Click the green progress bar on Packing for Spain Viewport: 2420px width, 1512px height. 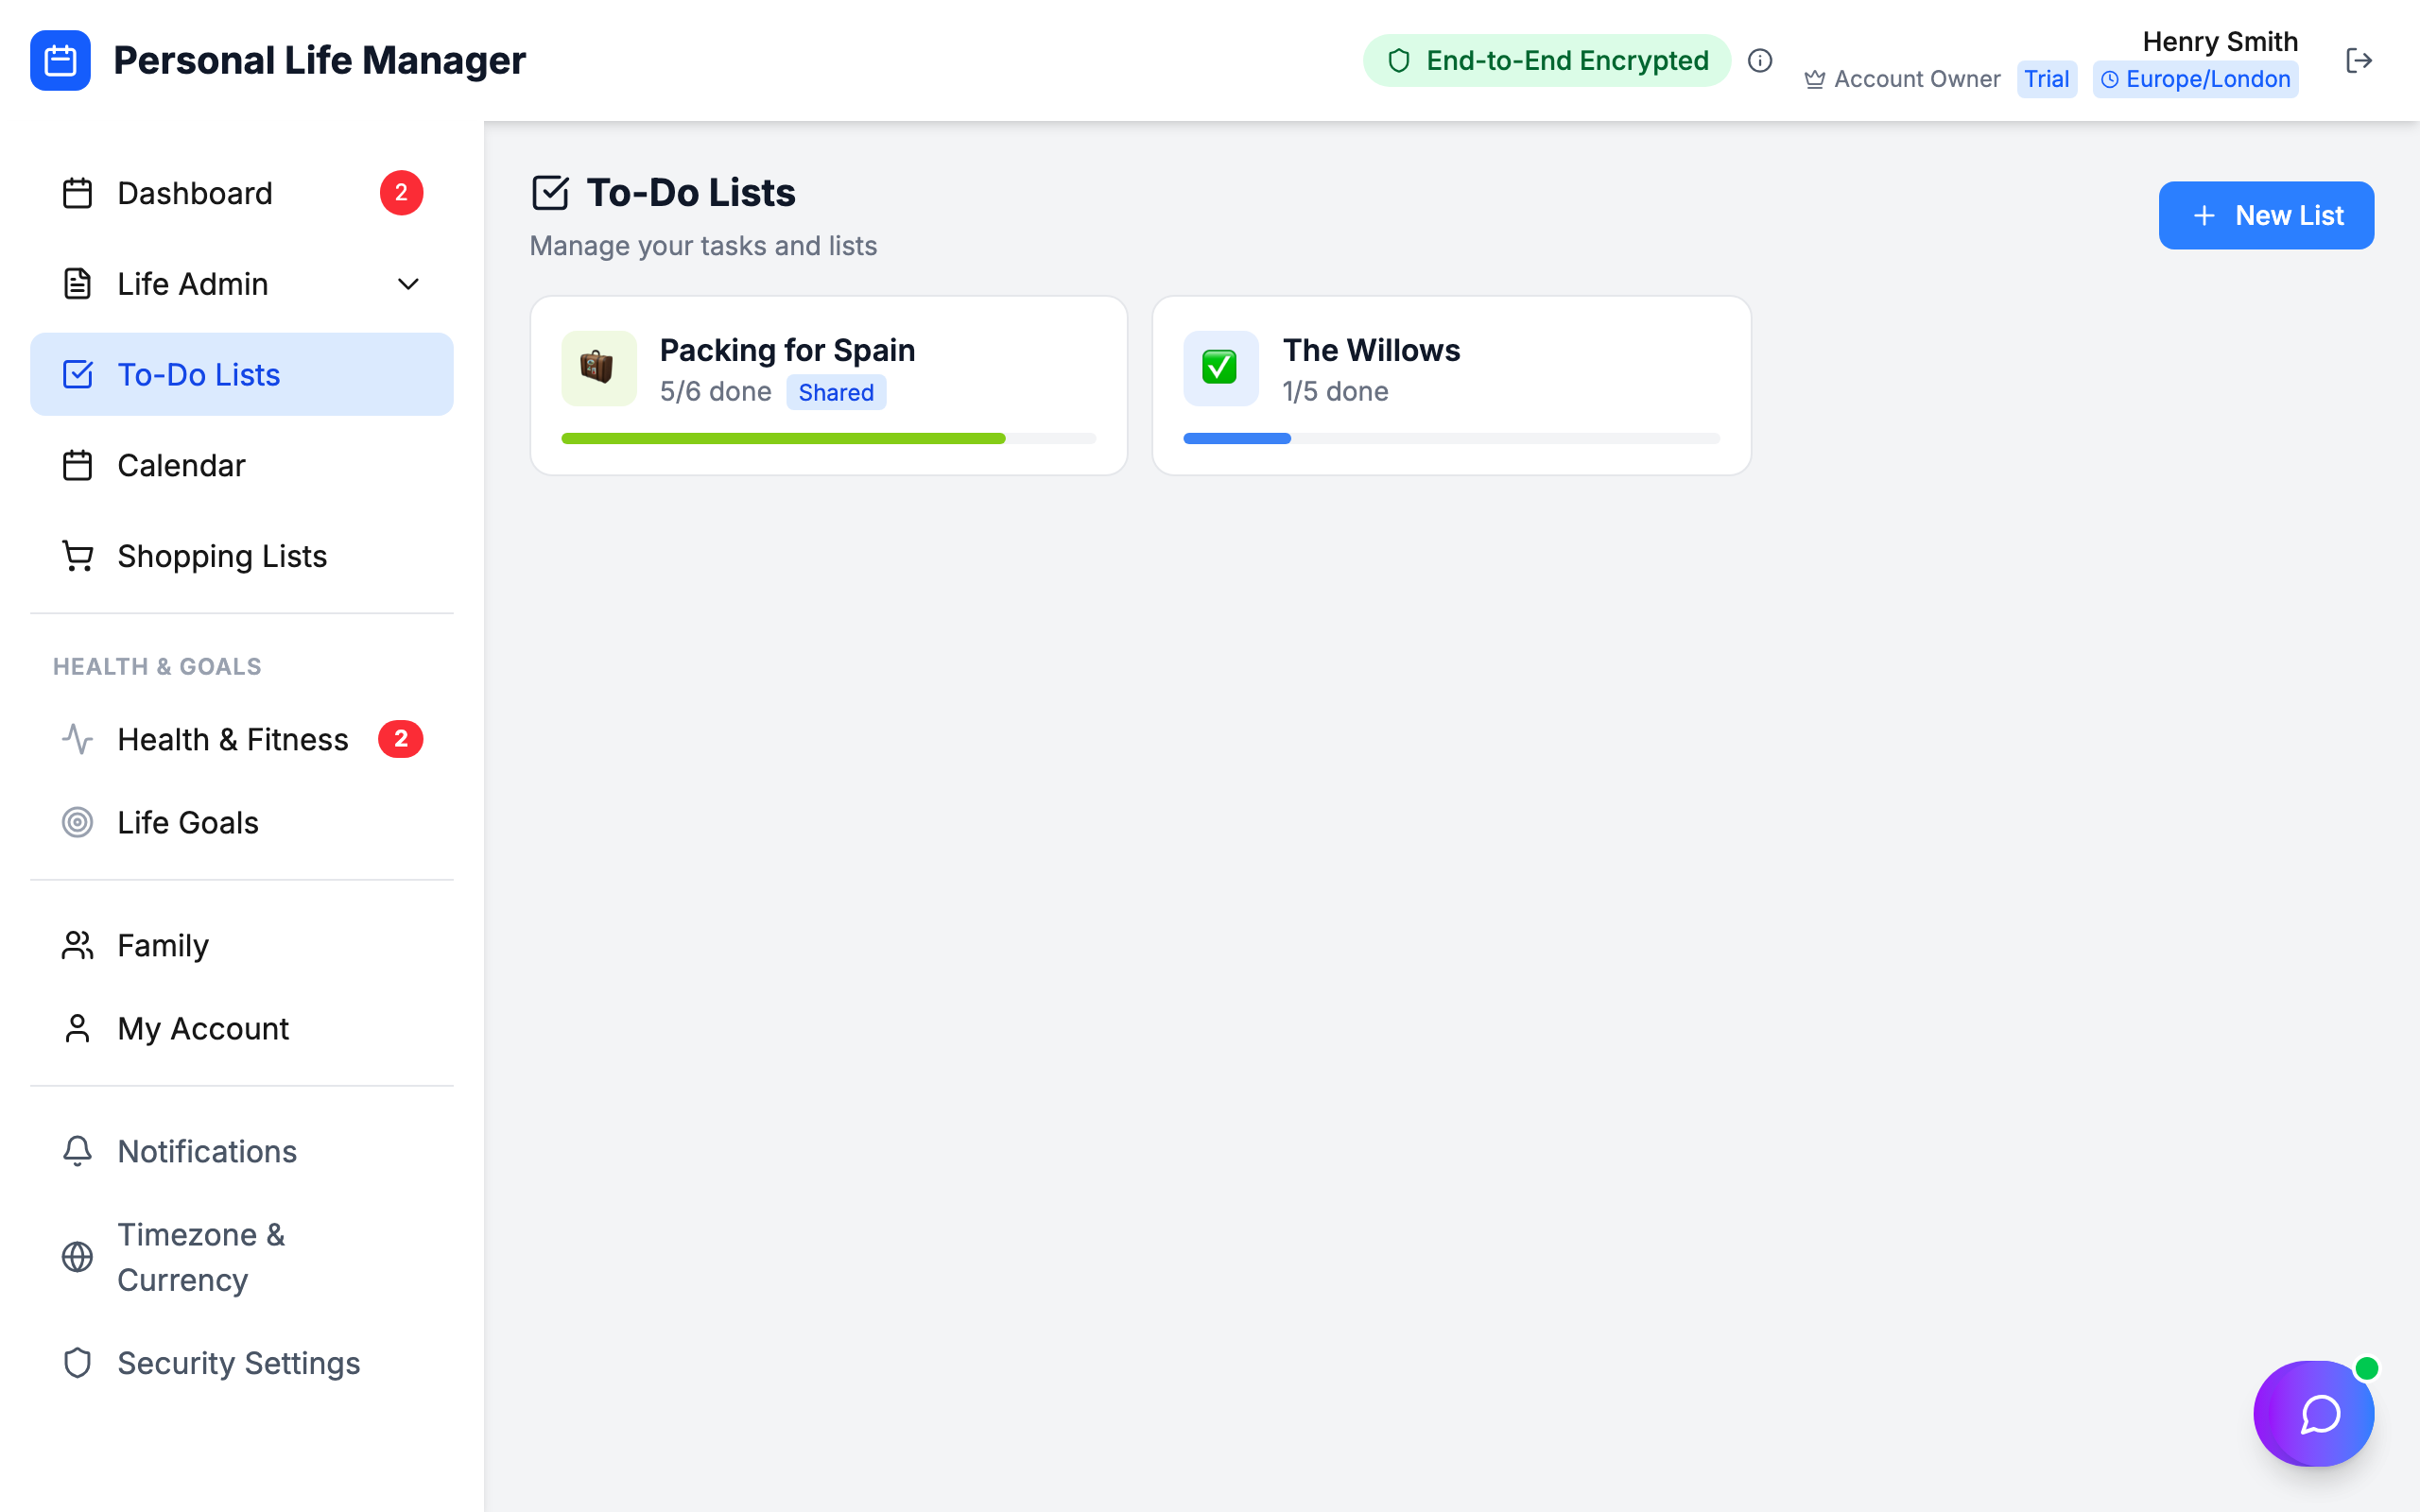point(783,438)
